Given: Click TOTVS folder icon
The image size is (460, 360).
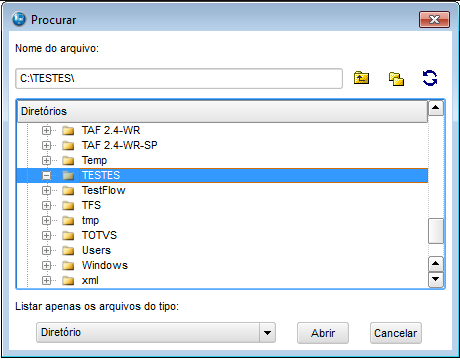Looking at the screenshot, I should click(x=68, y=235).
